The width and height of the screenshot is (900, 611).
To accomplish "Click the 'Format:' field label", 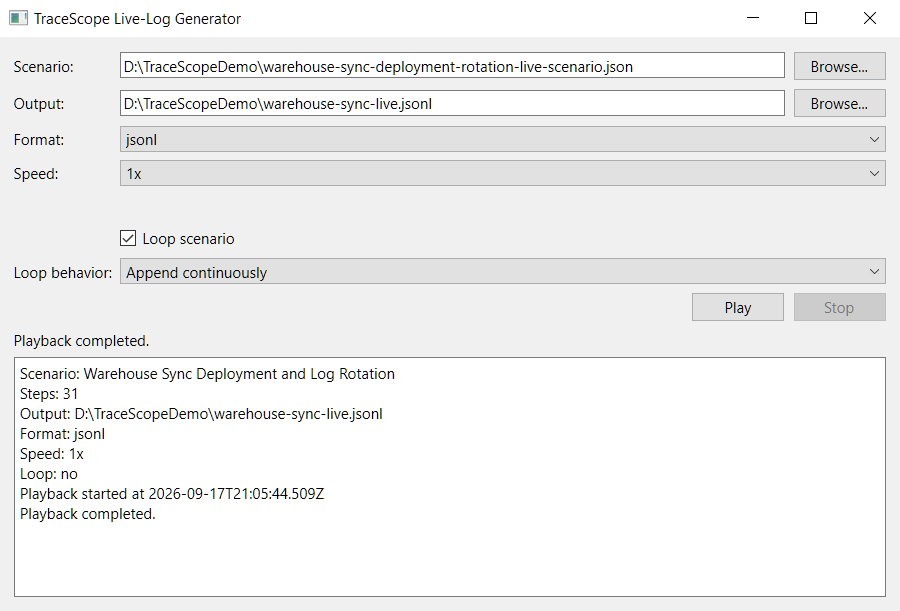I will point(38,140).
